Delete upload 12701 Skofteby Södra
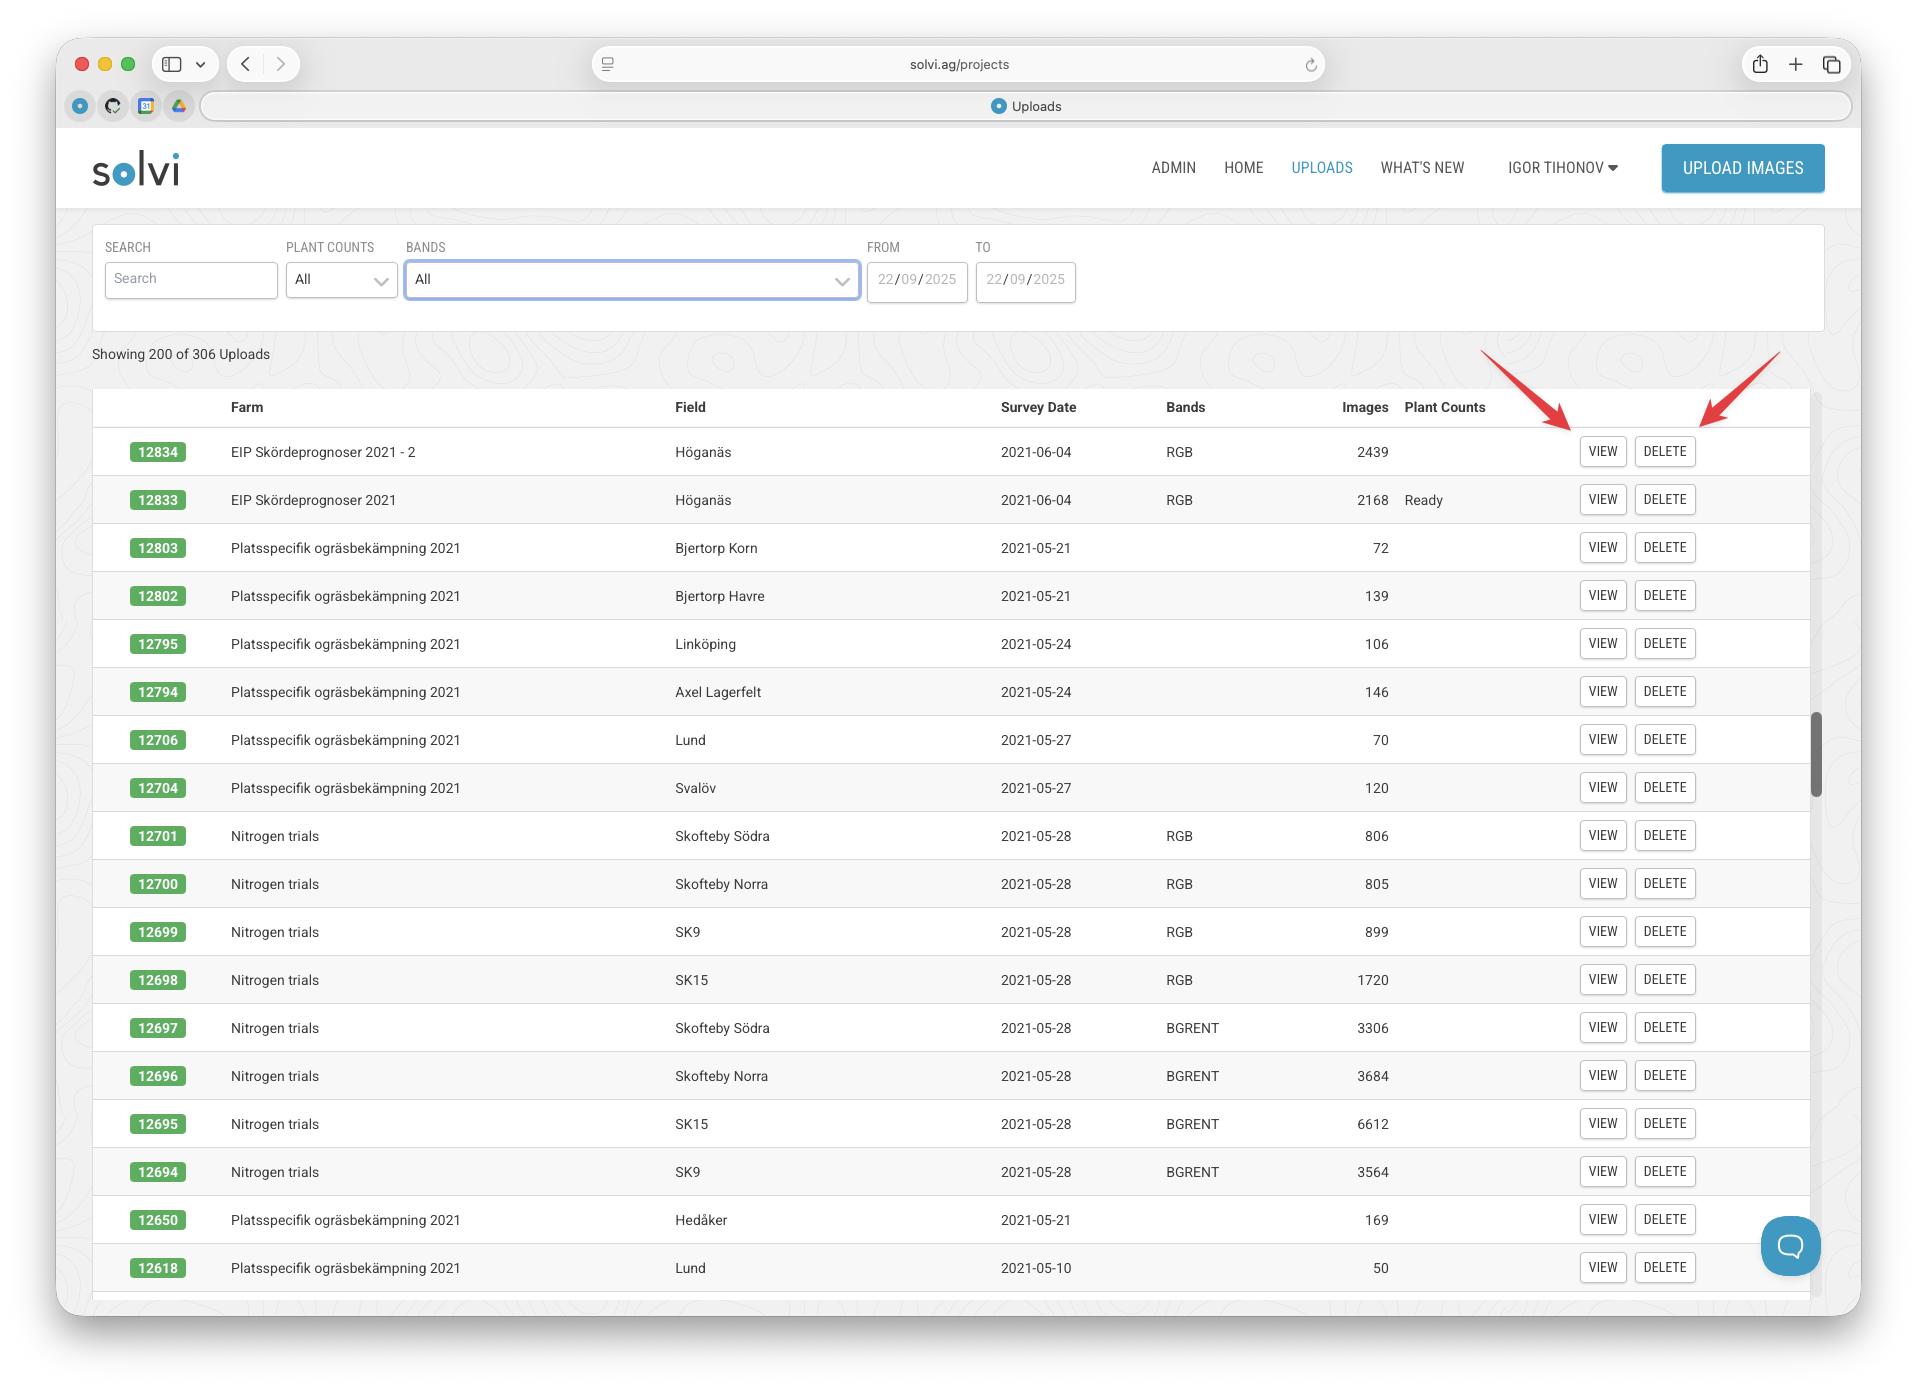Image resolution: width=1917 pixels, height=1390 pixels. point(1664,836)
